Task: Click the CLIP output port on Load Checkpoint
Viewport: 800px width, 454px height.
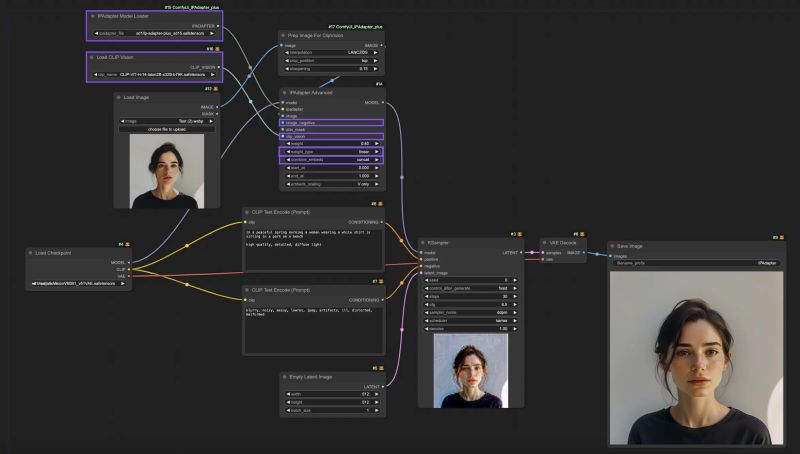Action: coord(129,269)
